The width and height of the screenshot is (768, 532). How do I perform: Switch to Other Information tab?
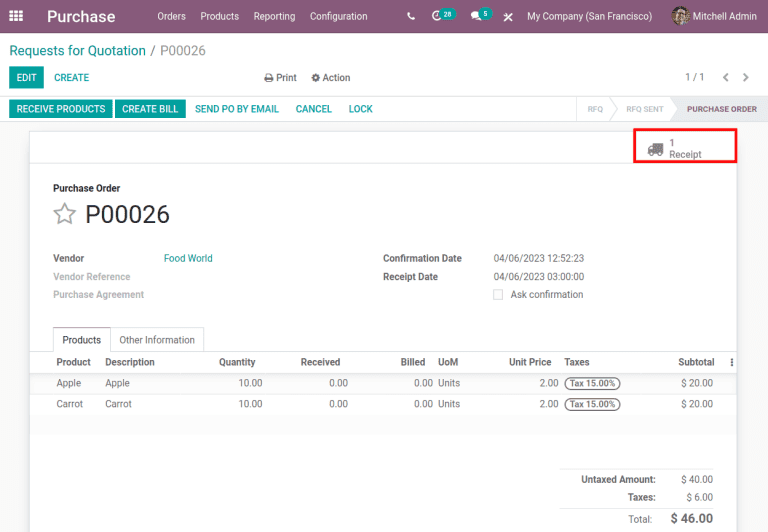pos(157,340)
